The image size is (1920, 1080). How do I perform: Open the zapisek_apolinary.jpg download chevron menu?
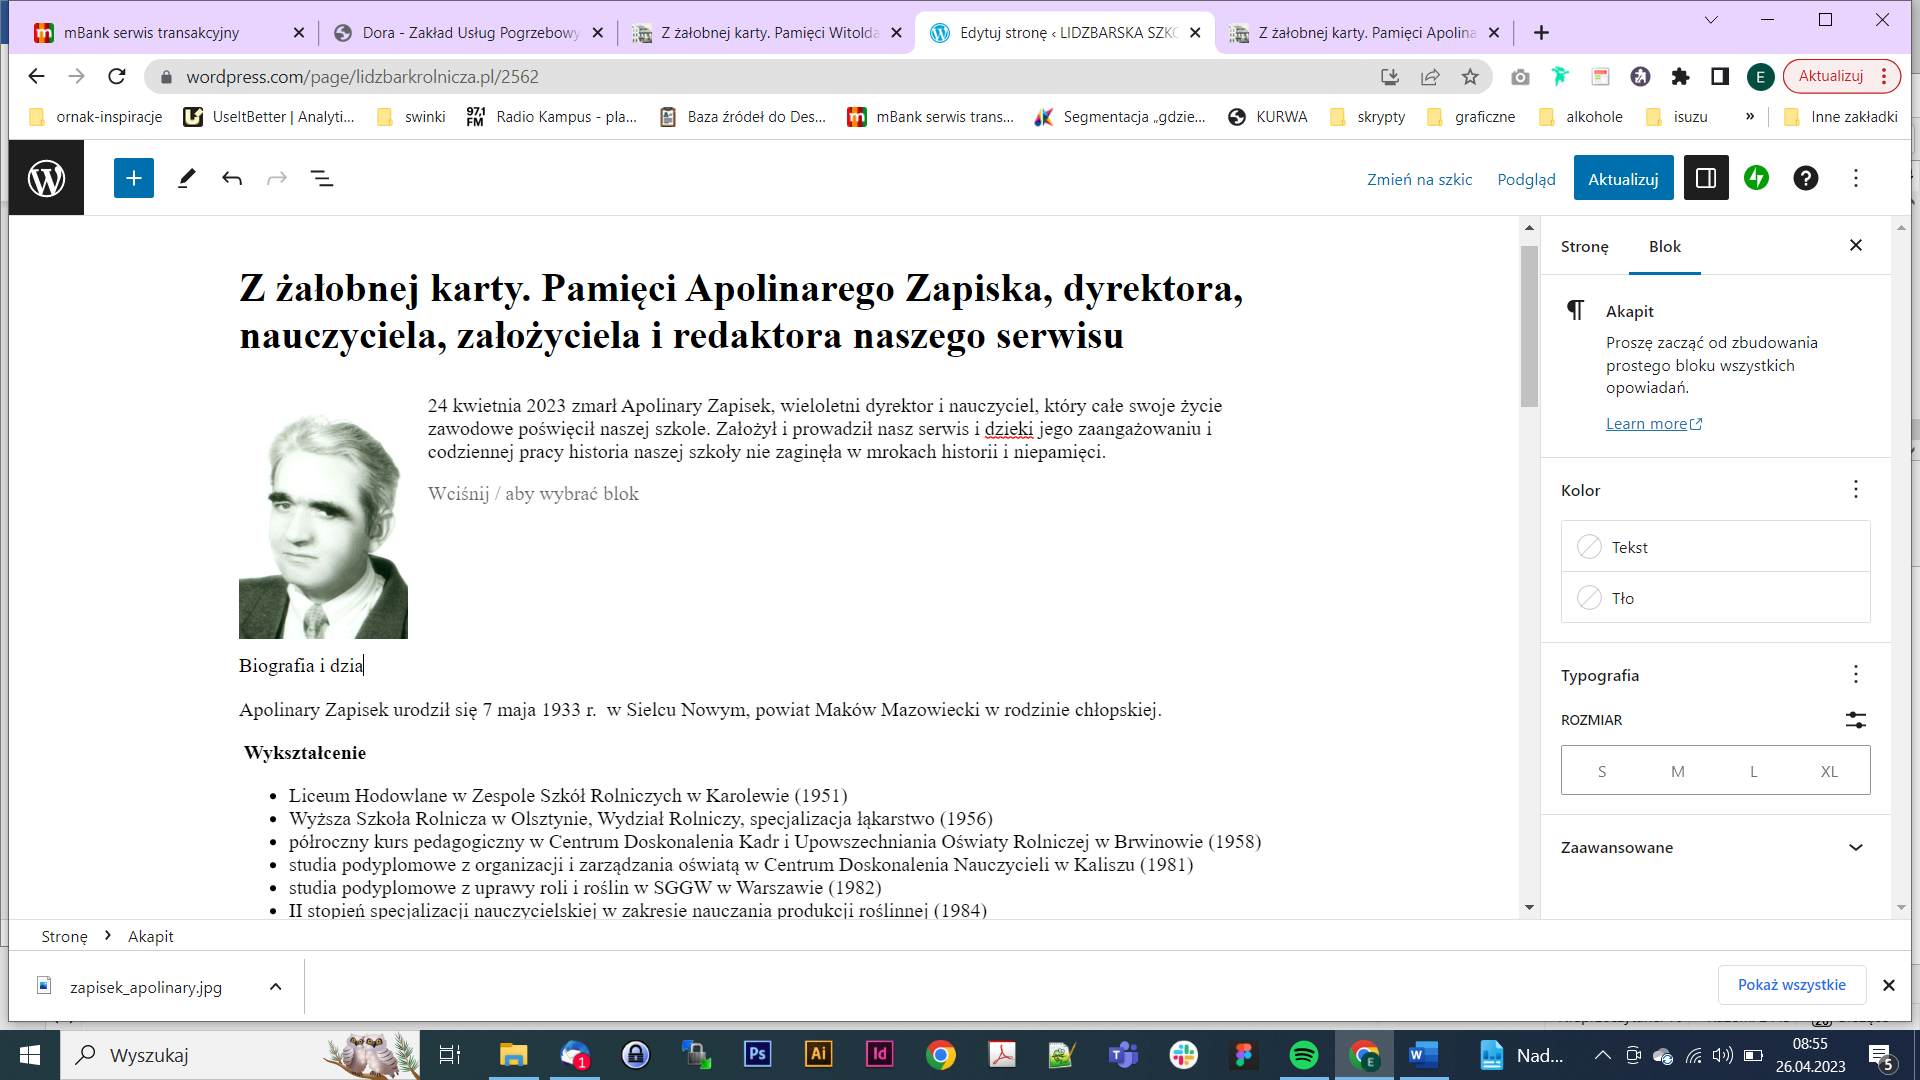click(275, 987)
